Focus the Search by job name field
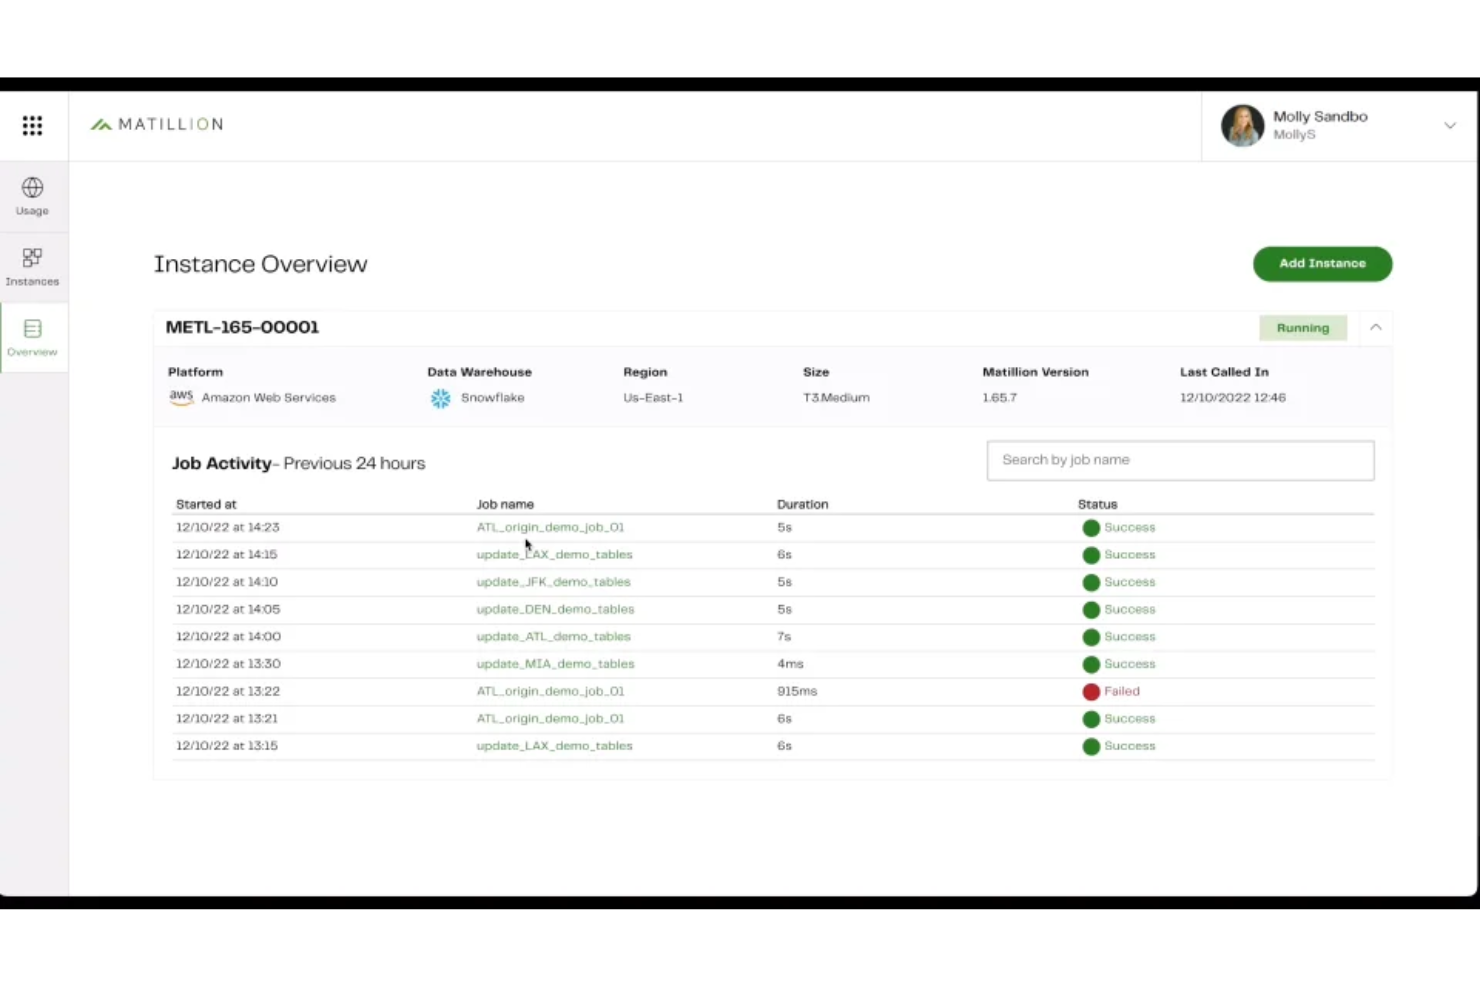This screenshot has width=1480, height=987. [x=1180, y=460]
